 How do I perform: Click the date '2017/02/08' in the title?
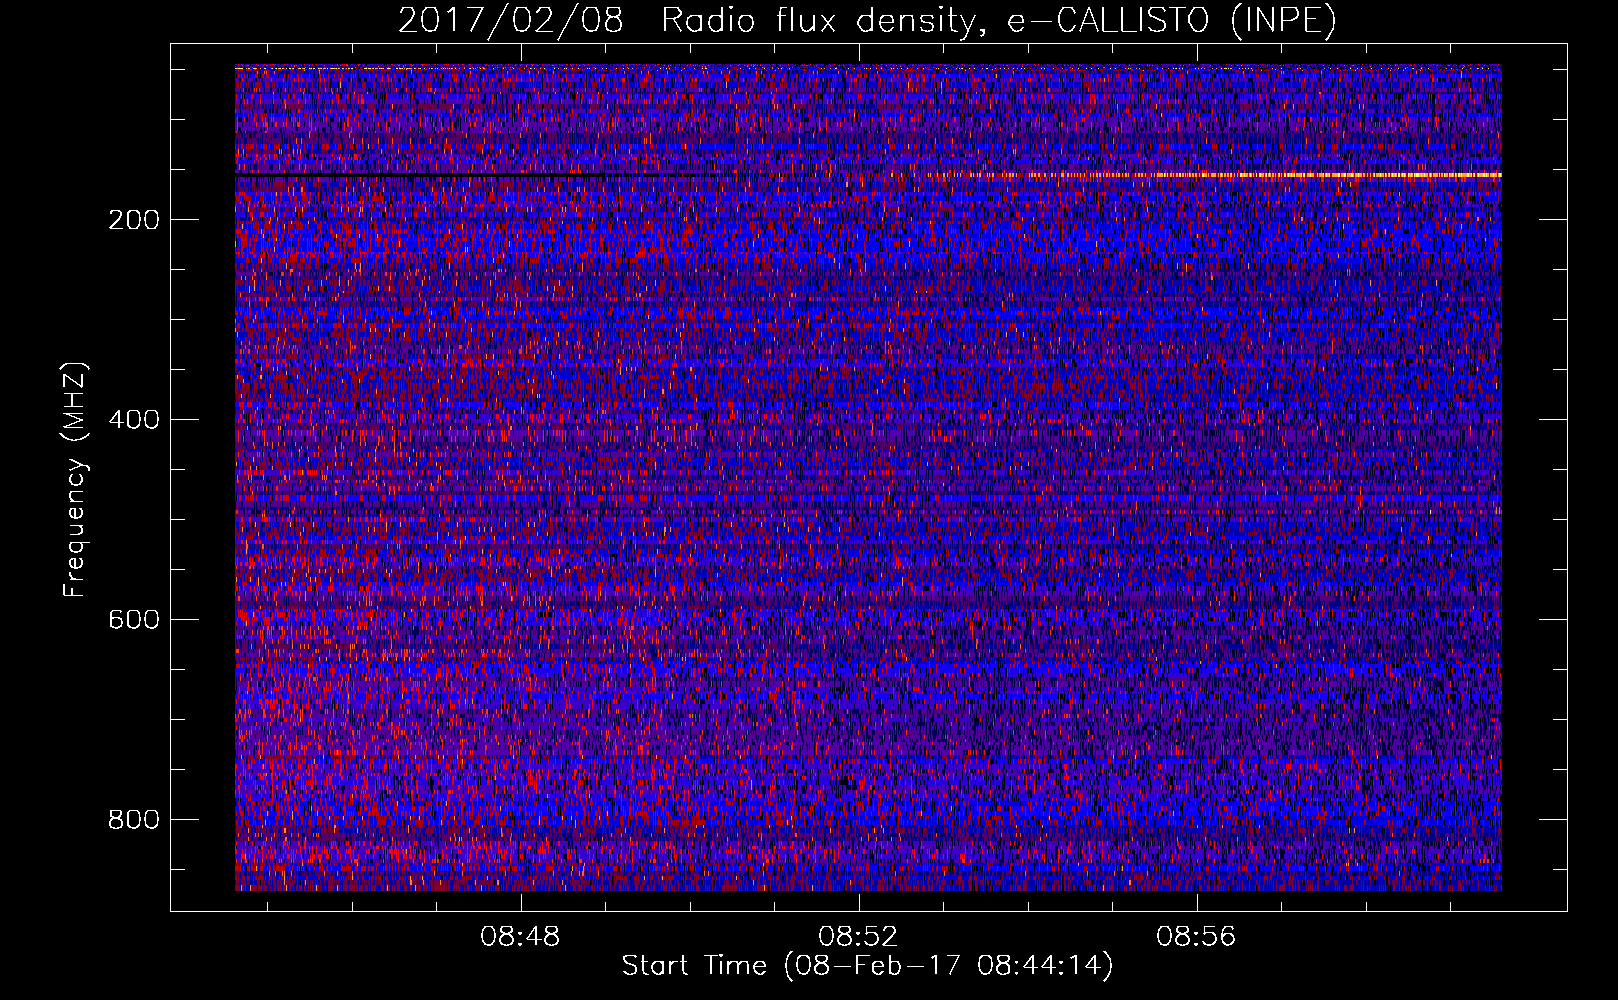click(510, 20)
